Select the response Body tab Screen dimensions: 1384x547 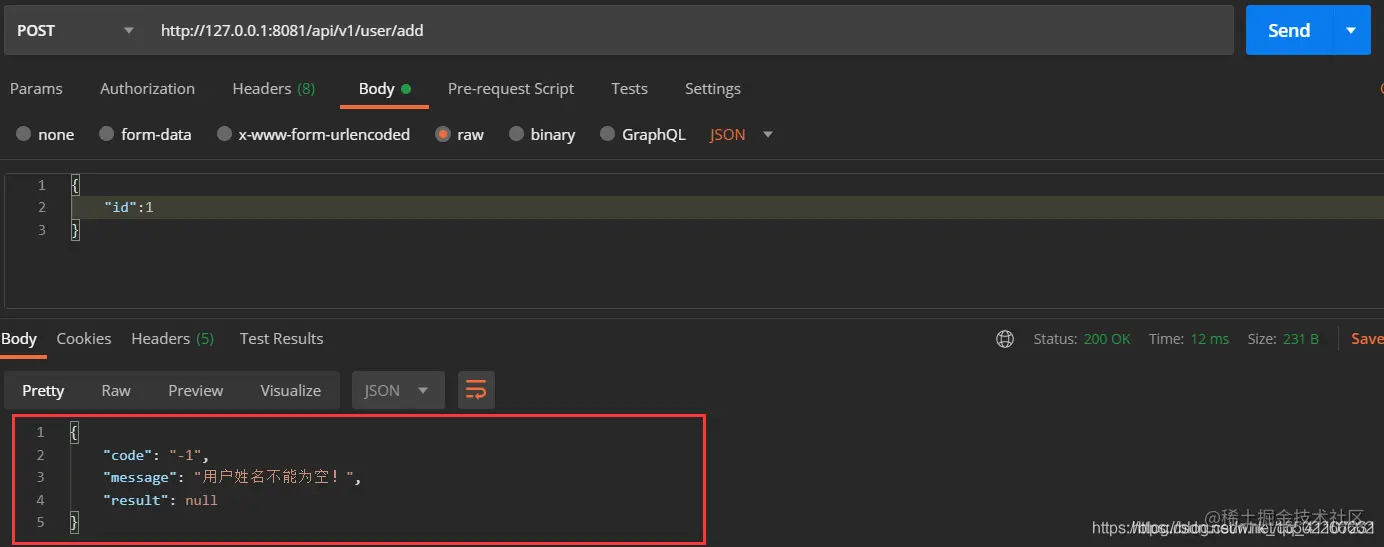tap(19, 338)
